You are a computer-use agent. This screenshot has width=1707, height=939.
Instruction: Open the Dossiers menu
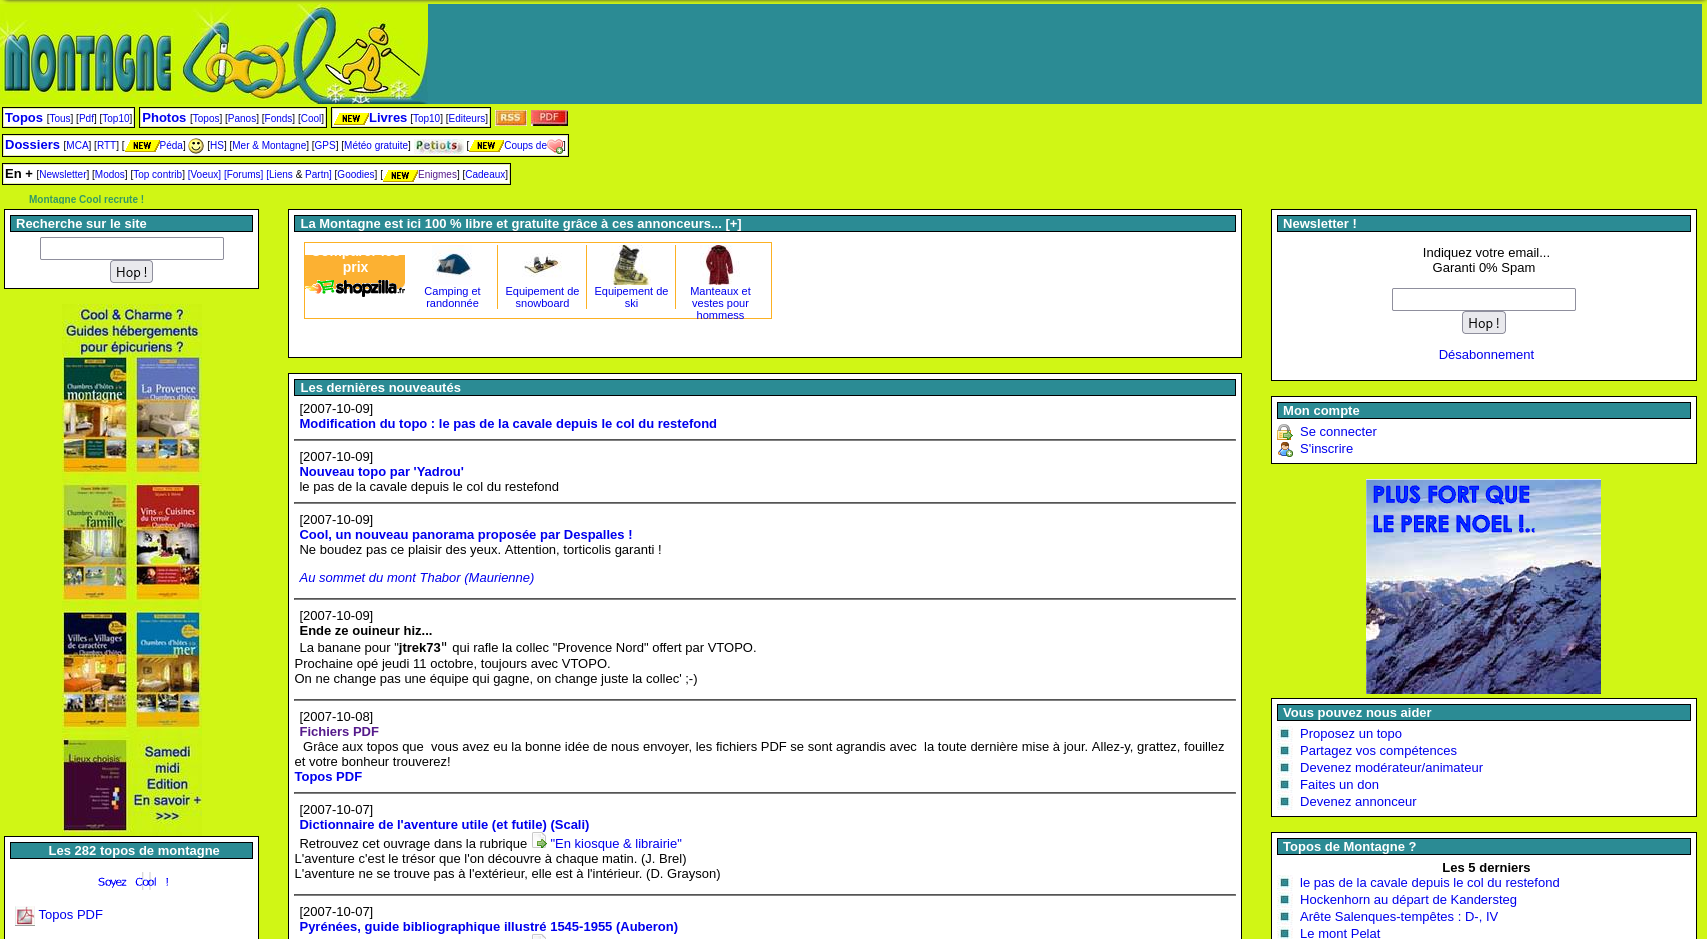pyautogui.click(x=32, y=144)
